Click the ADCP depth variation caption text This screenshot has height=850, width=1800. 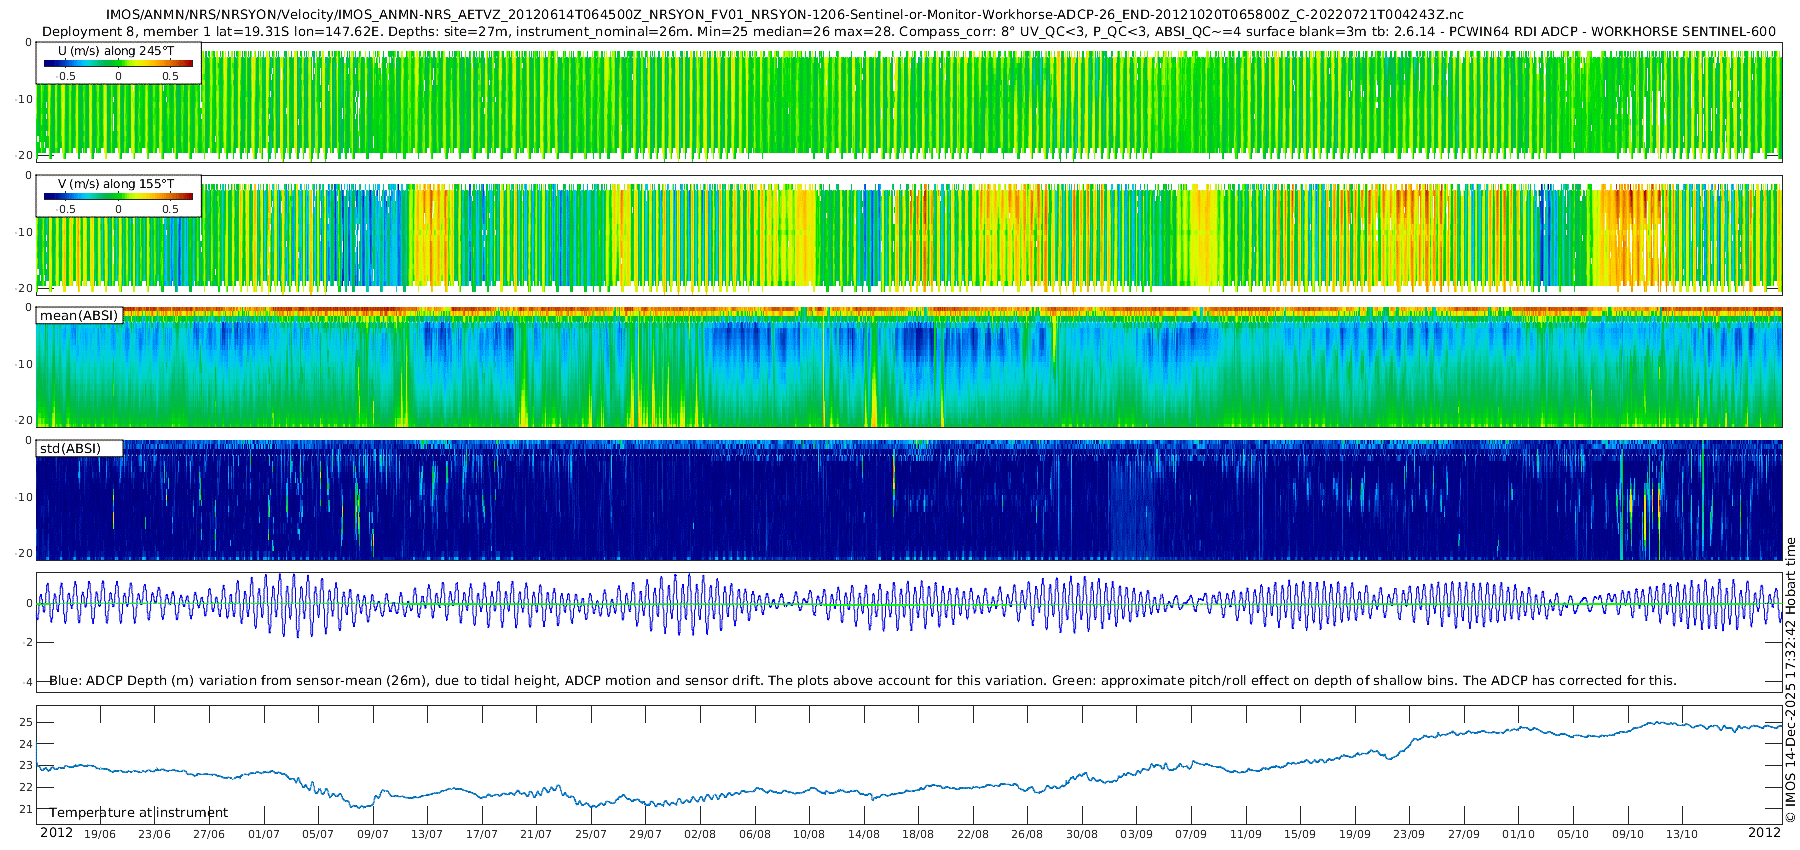(x=862, y=681)
